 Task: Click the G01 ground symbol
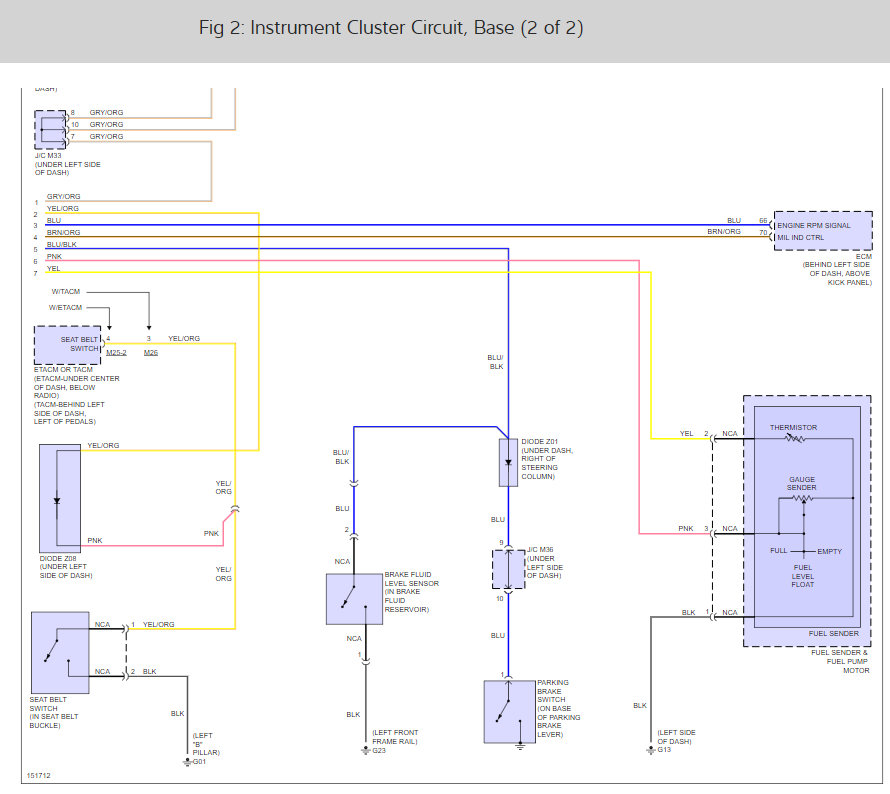[187, 762]
